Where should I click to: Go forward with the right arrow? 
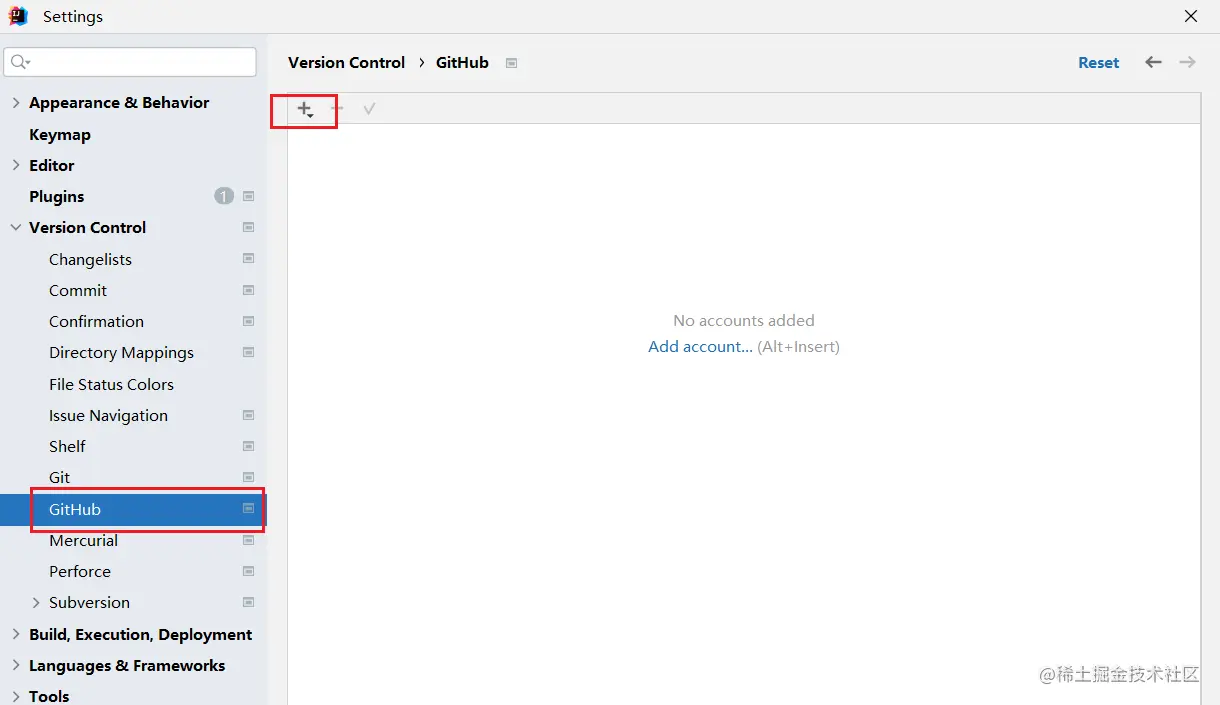click(x=1187, y=62)
